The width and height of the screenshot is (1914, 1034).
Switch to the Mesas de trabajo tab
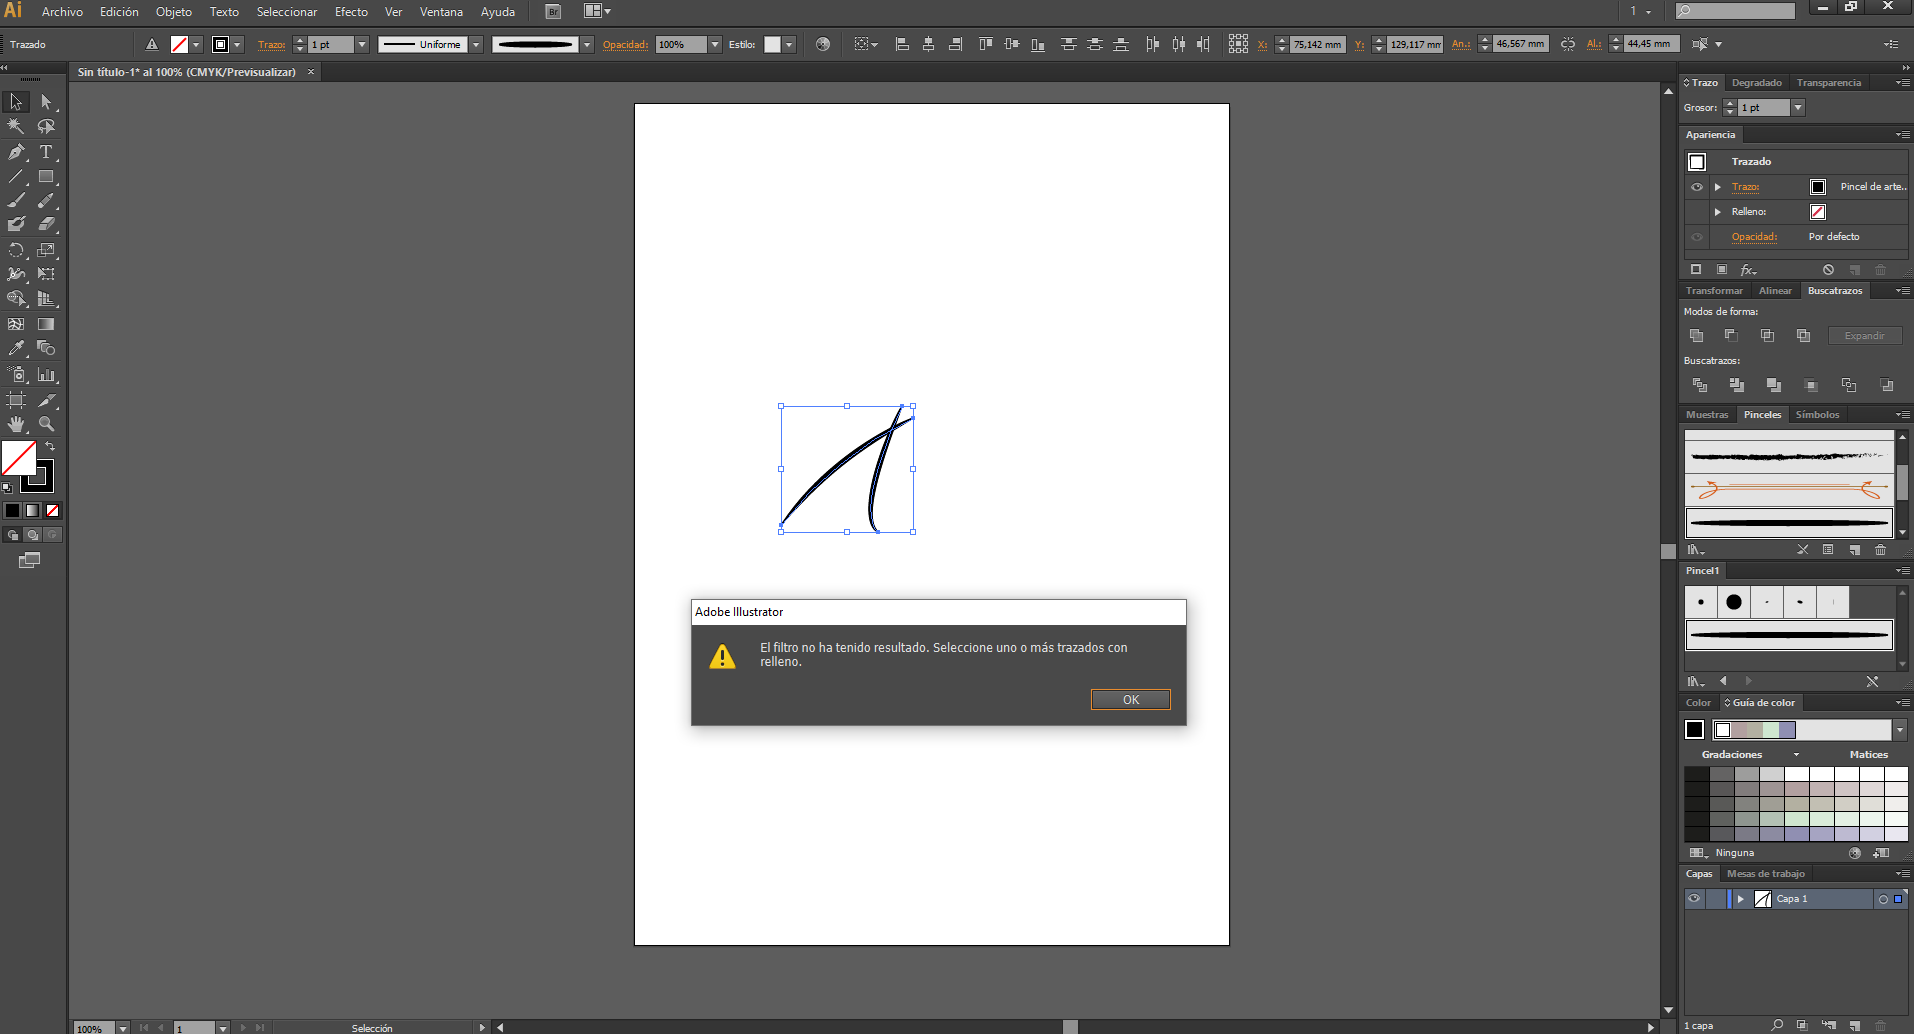tap(1766, 874)
